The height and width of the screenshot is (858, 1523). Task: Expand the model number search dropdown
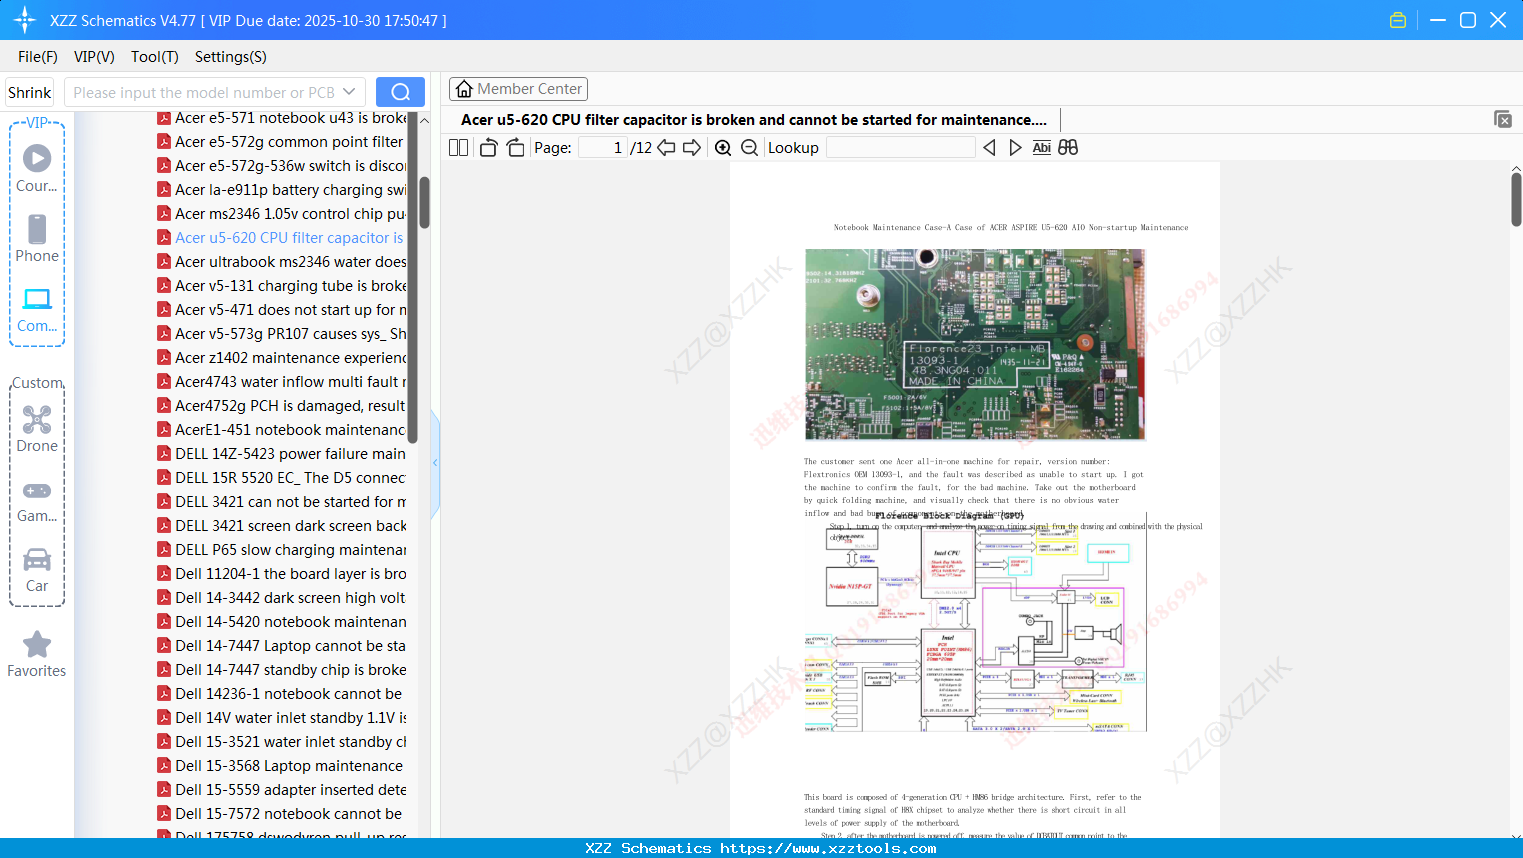(x=349, y=92)
